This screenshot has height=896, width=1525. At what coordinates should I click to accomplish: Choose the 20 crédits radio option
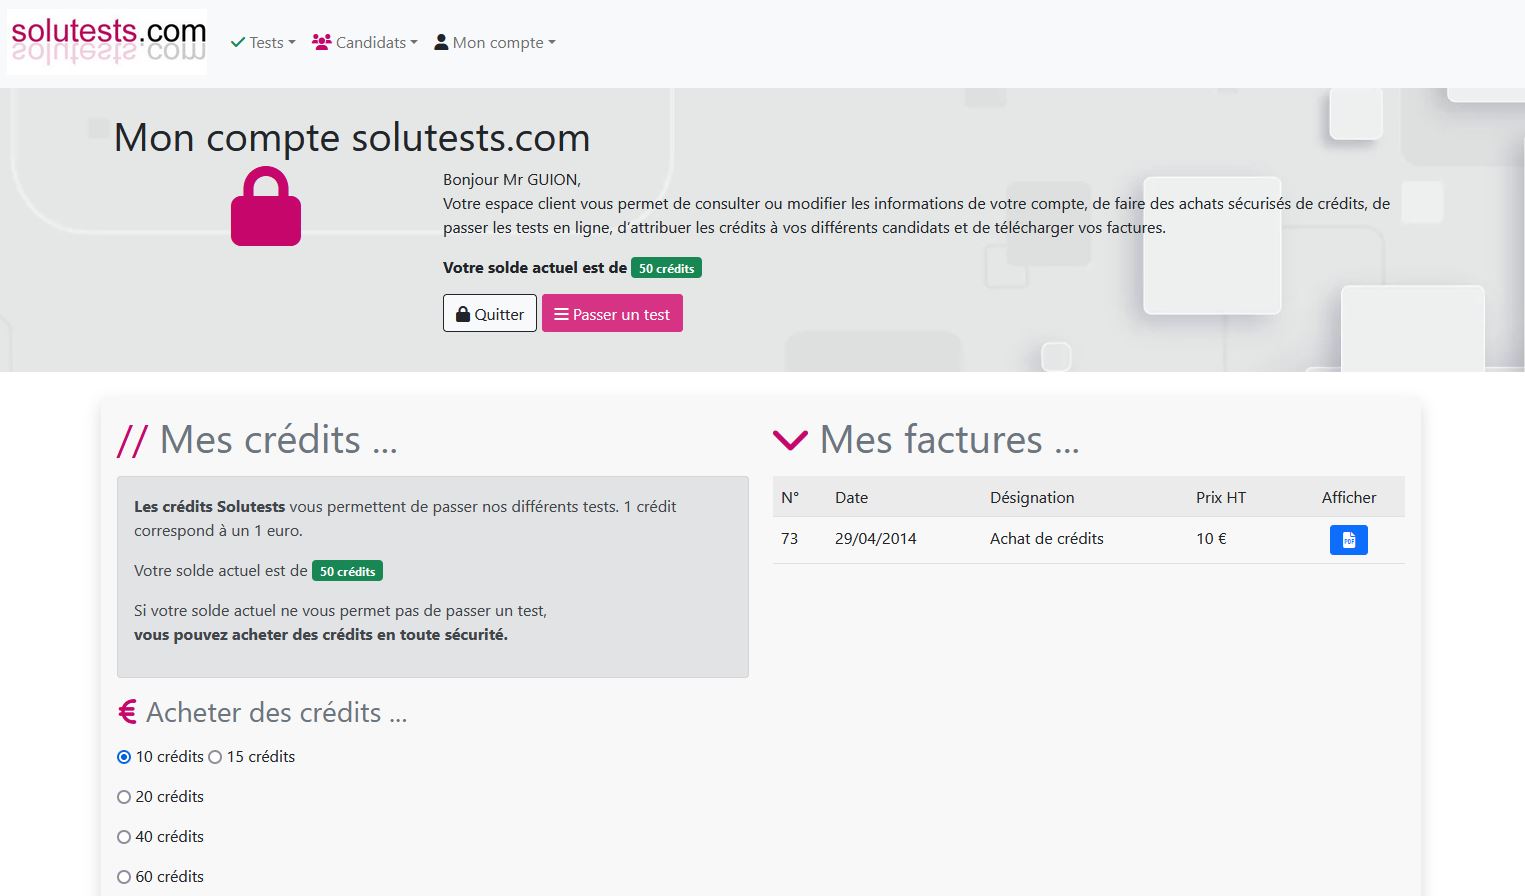(x=124, y=797)
